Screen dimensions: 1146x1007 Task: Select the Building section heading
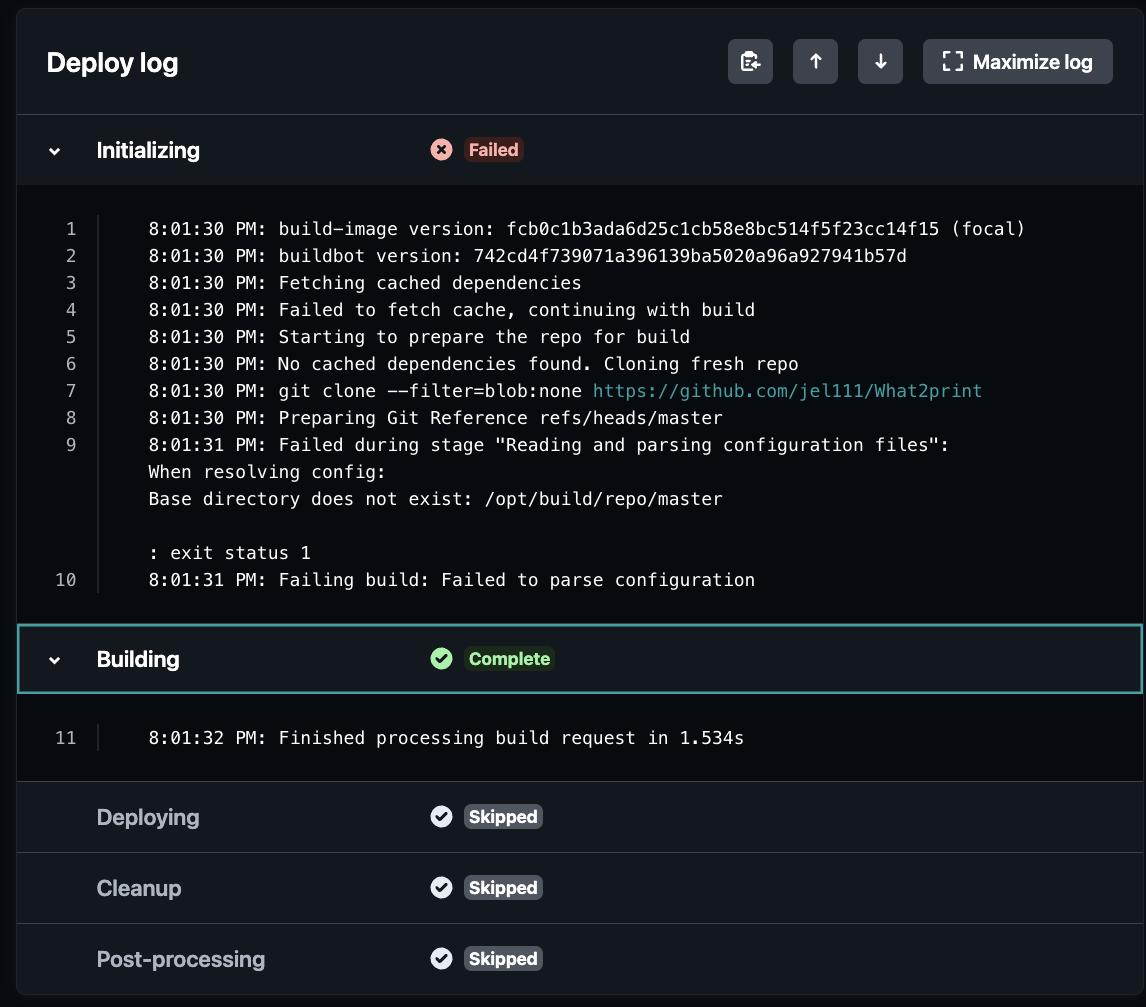coord(138,659)
